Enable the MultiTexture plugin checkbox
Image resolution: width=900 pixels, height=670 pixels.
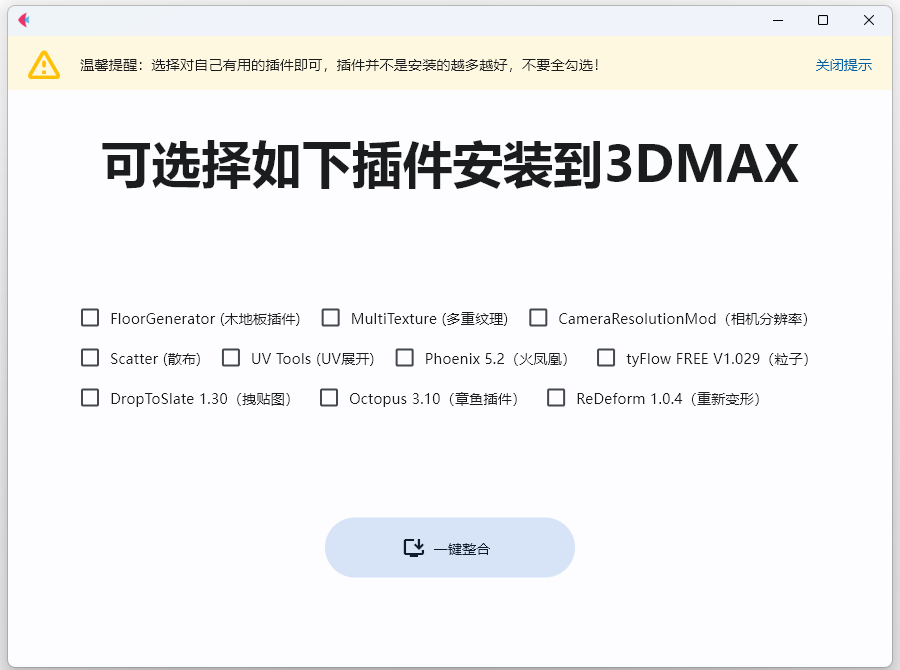click(x=331, y=317)
